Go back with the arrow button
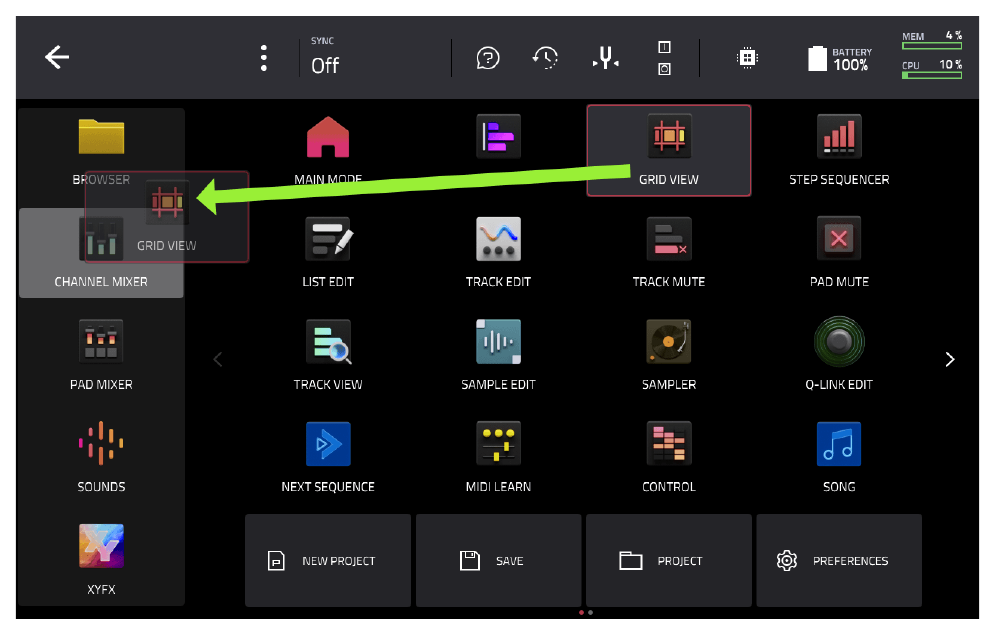Screen dimensions: 996x636 57,57
